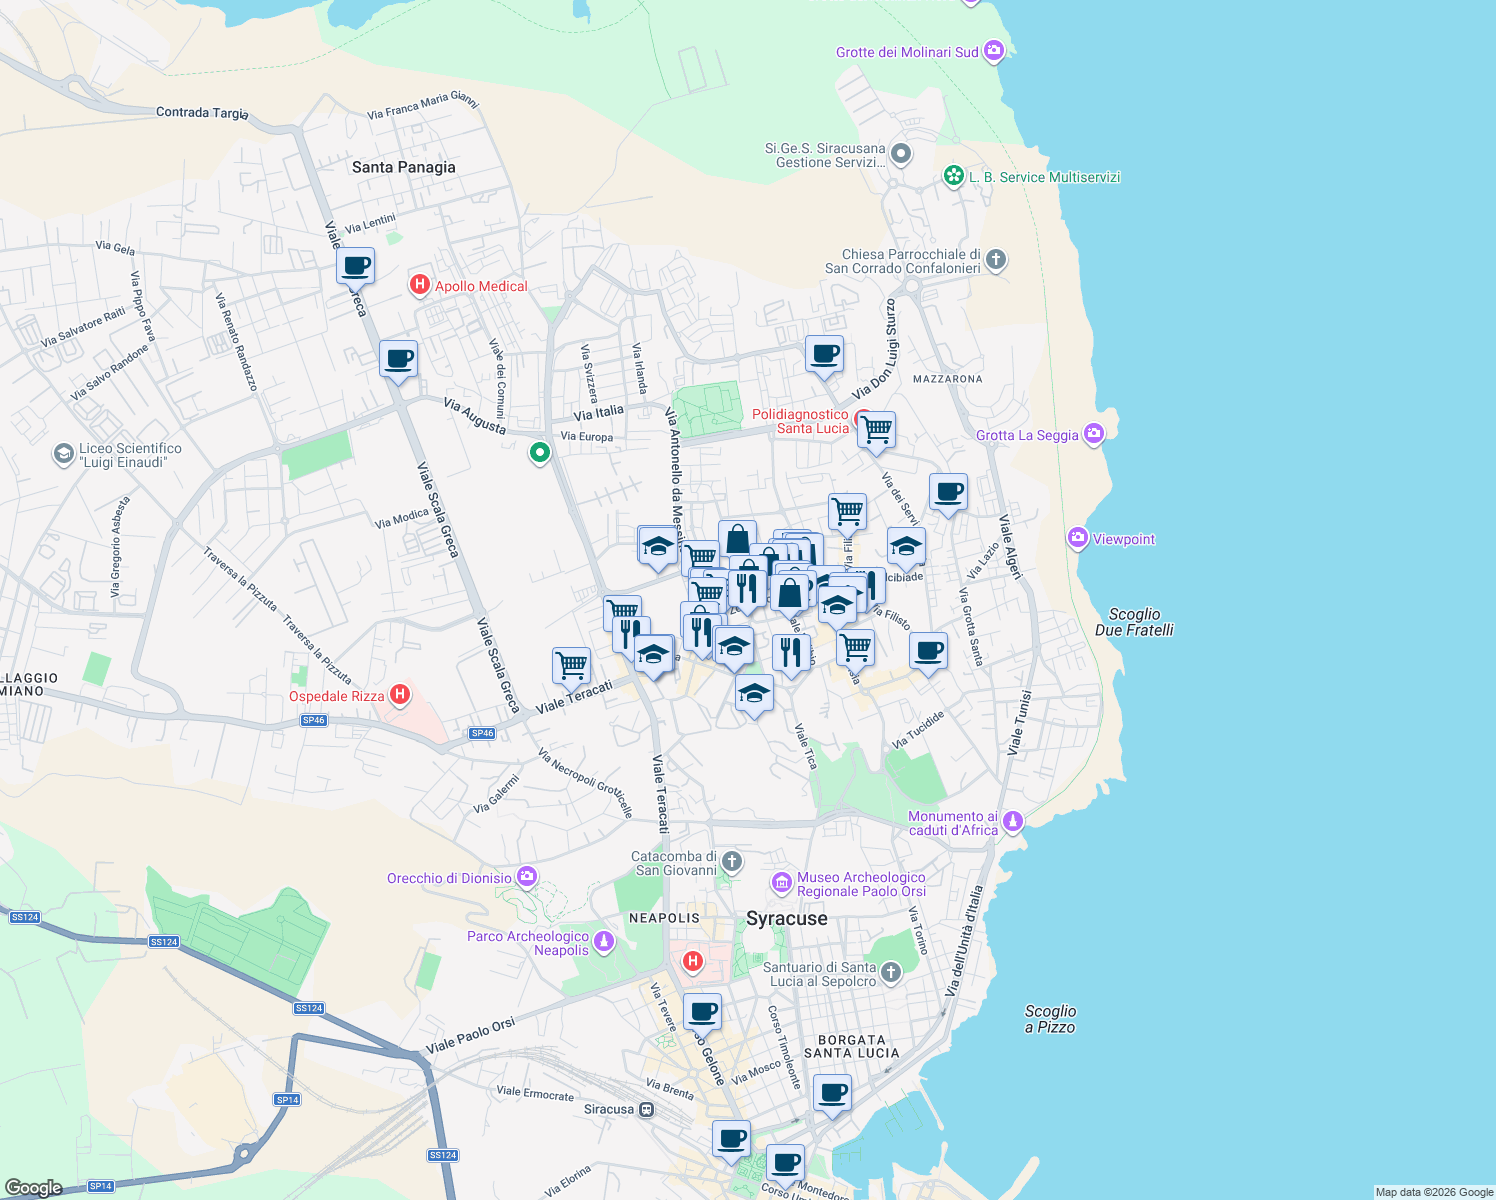This screenshot has width=1496, height=1200.
Task: Click the Viewpoint binoculars marker on the coast
Action: point(1077,538)
